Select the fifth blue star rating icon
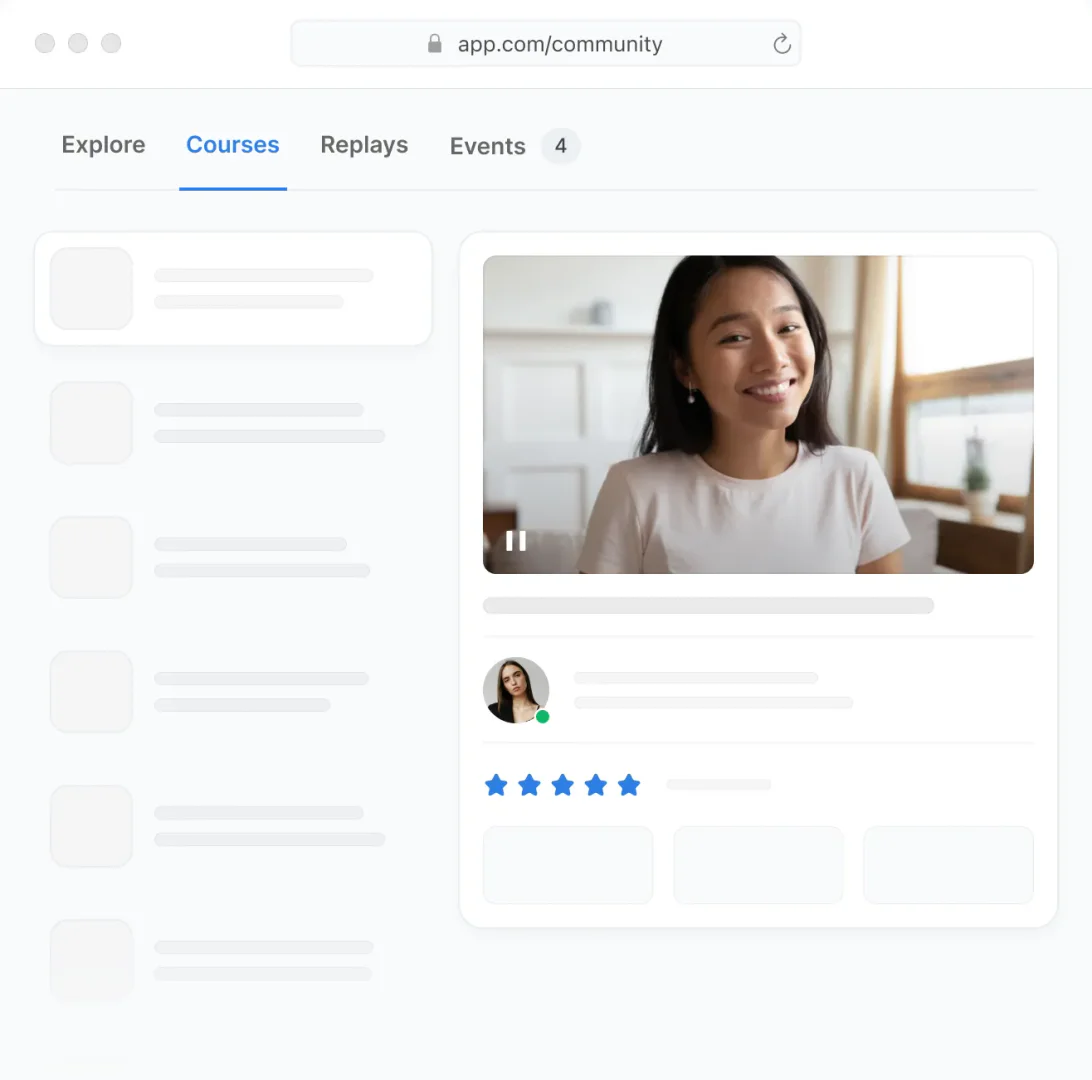 coord(629,785)
